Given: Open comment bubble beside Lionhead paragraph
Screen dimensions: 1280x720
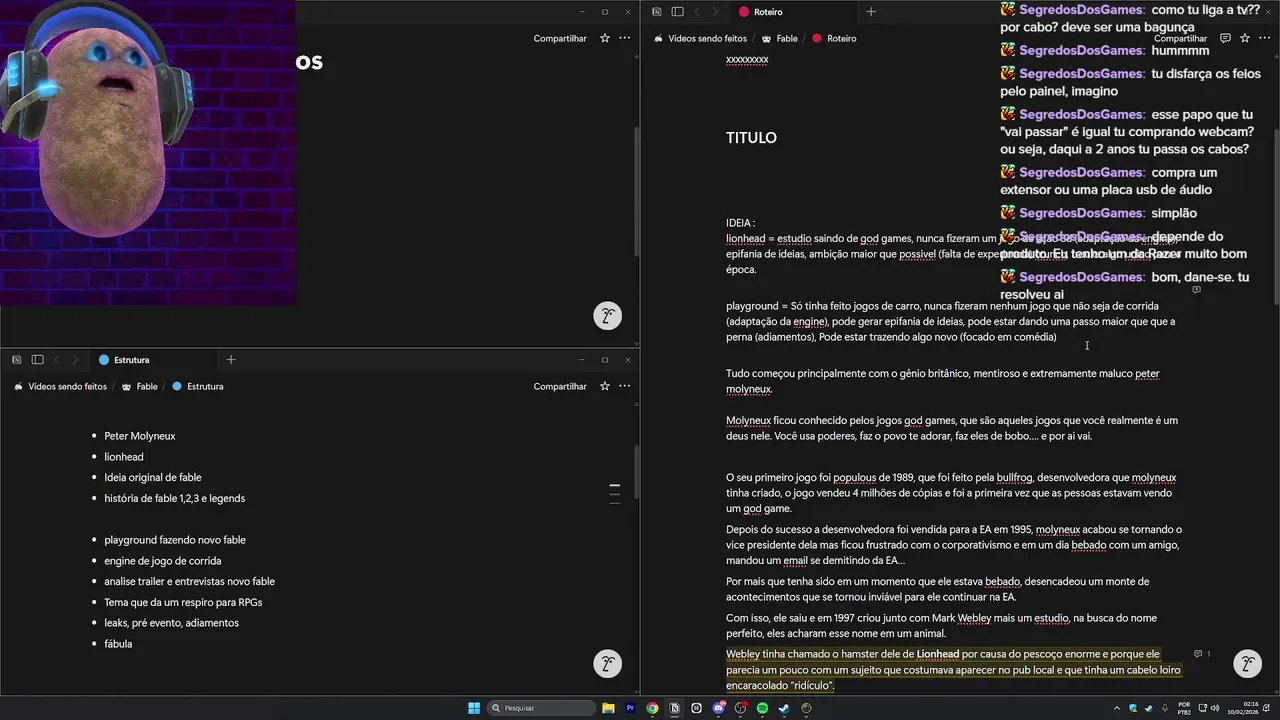Looking at the screenshot, I should pyautogui.click(x=1201, y=654).
